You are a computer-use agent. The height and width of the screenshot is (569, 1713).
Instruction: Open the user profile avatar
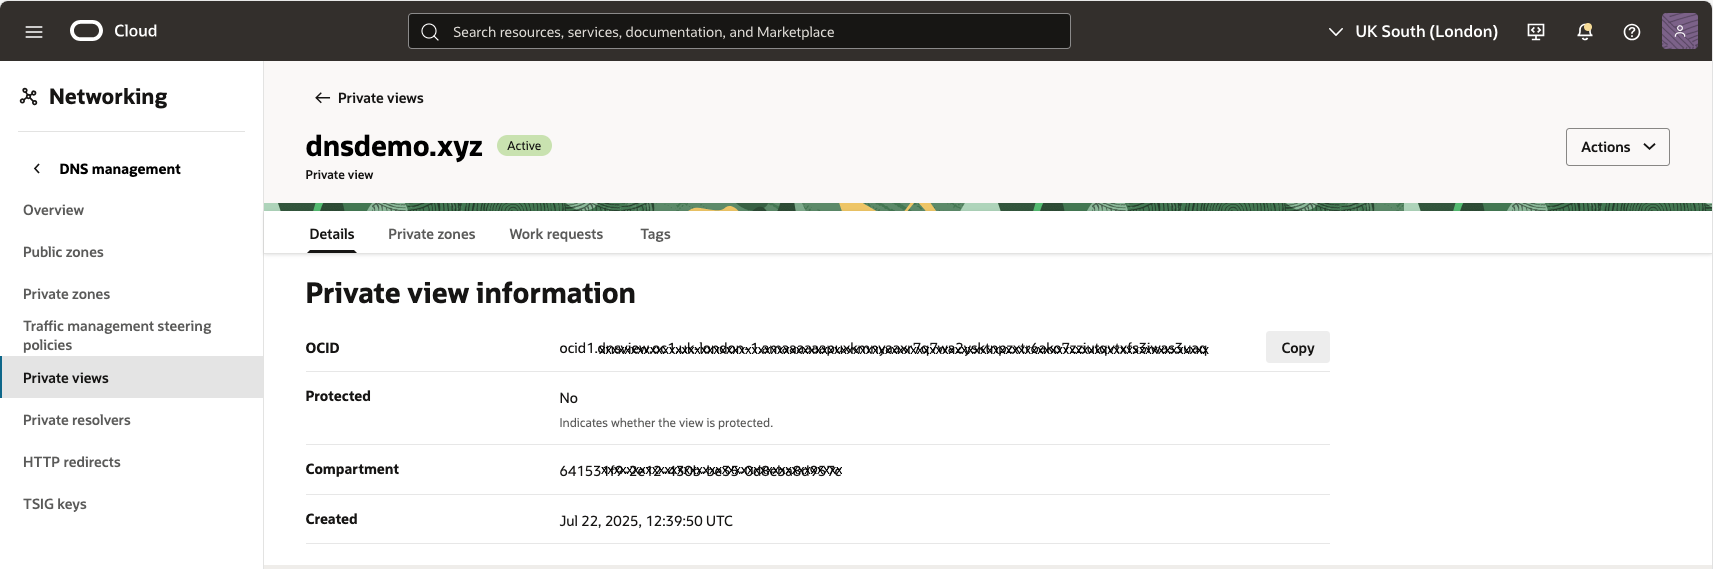(1679, 31)
